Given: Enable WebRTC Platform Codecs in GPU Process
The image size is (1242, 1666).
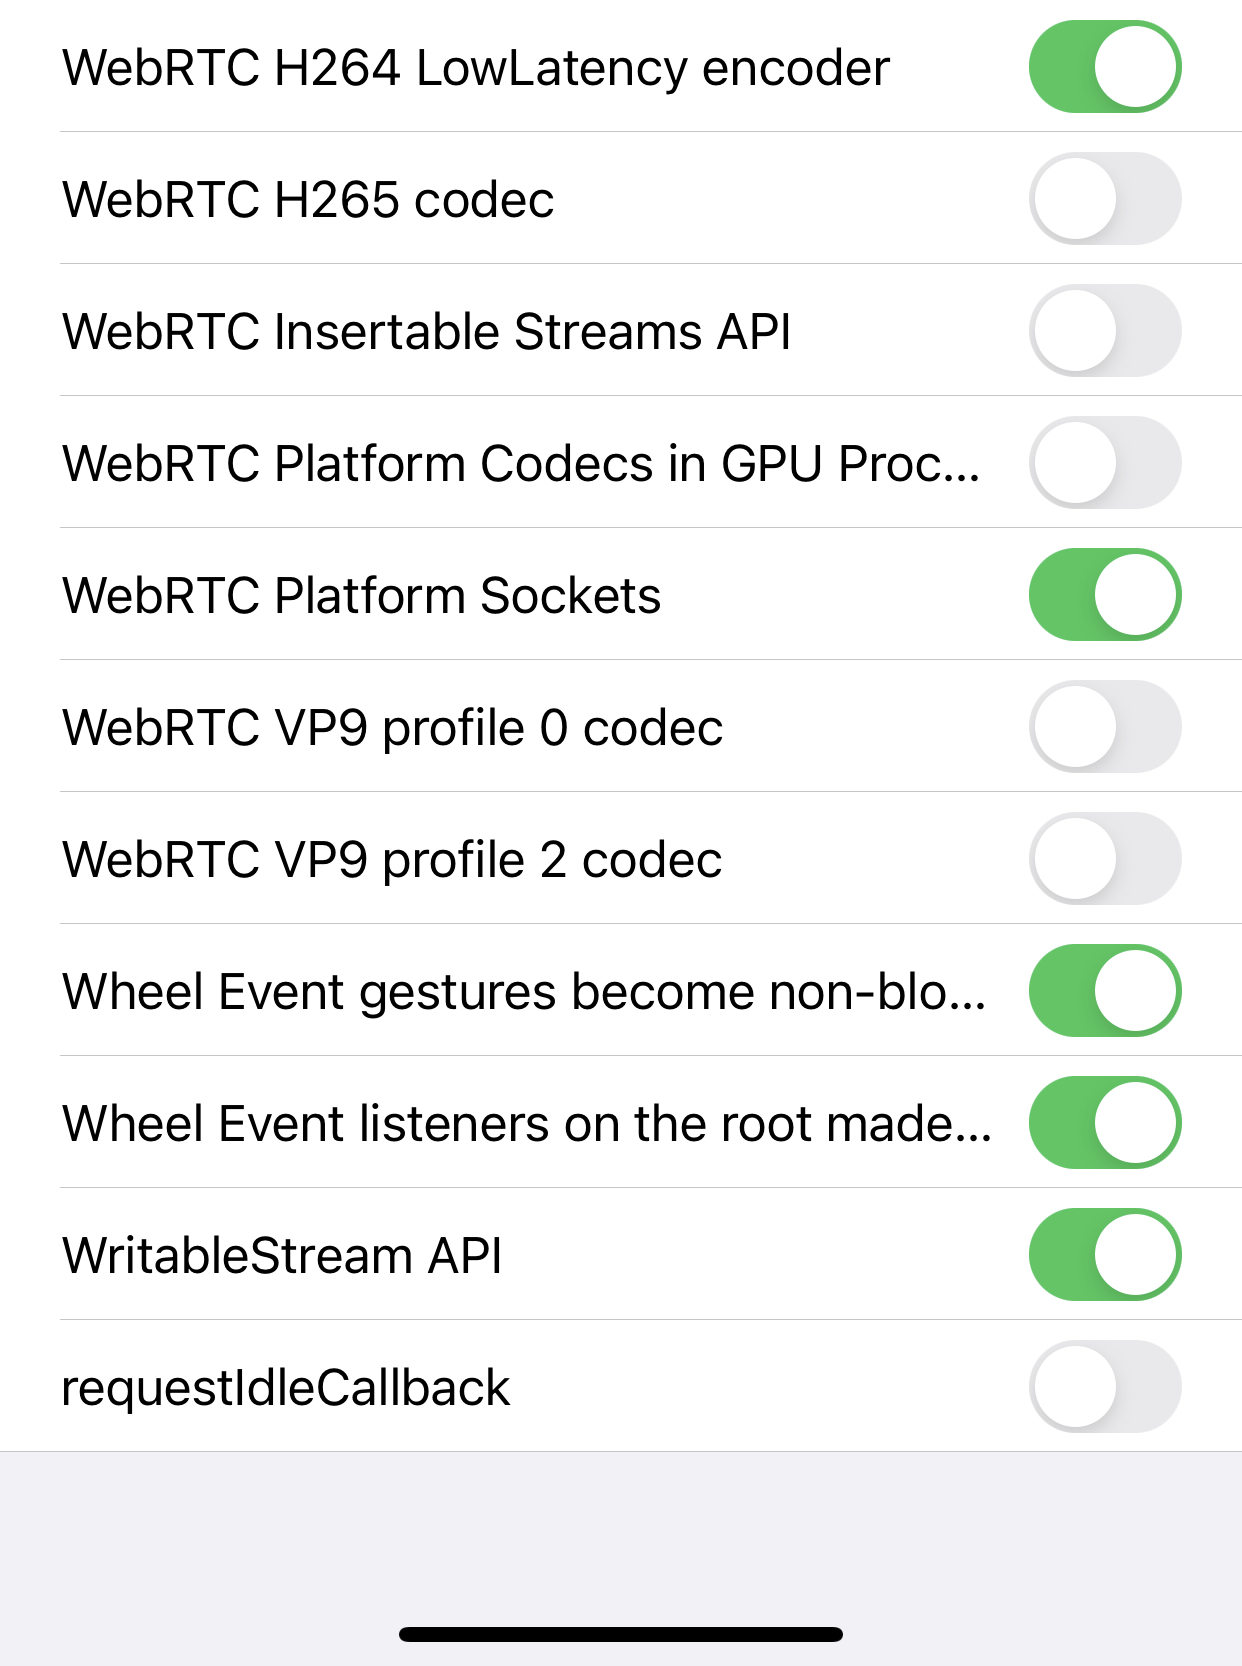Looking at the screenshot, I should pyautogui.click(x=1105, y=463).
